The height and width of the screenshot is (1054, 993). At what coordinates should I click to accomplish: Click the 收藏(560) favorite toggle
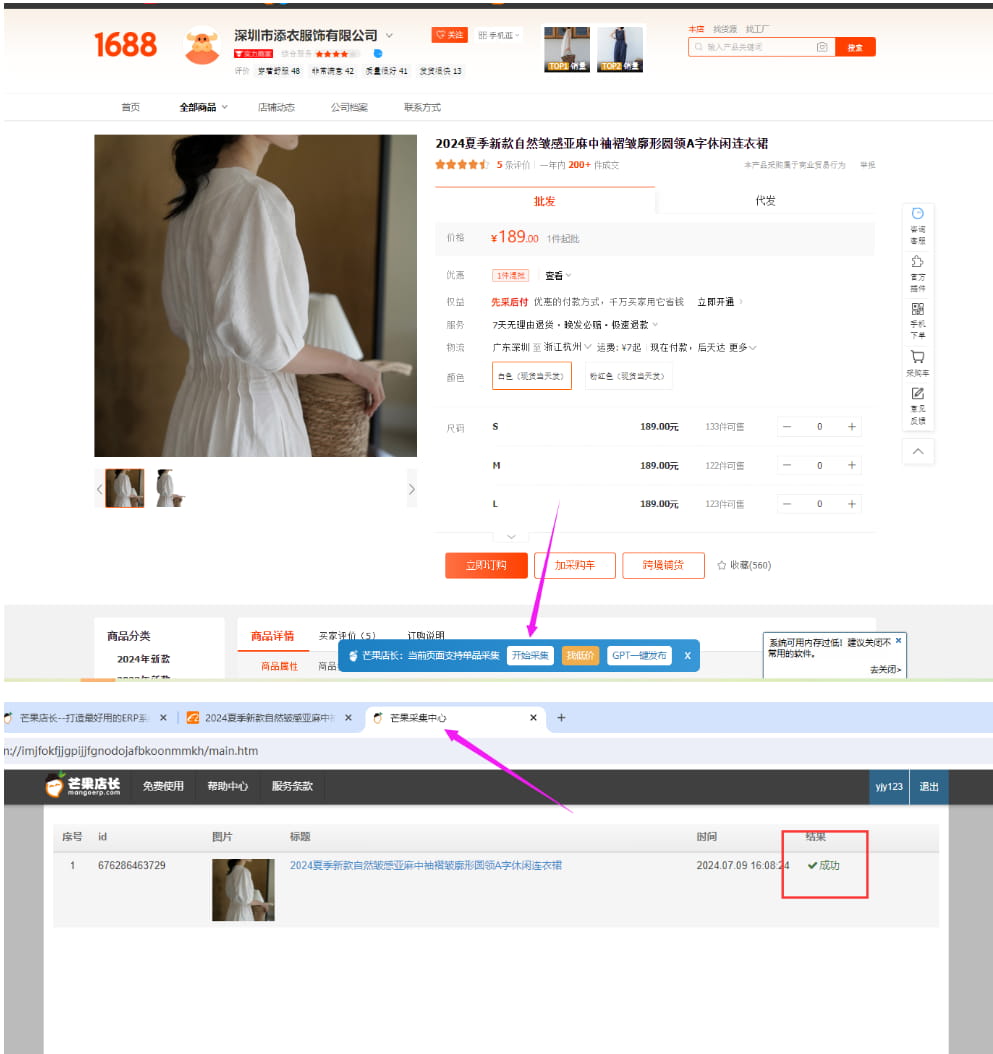click(x=743, y=565)
